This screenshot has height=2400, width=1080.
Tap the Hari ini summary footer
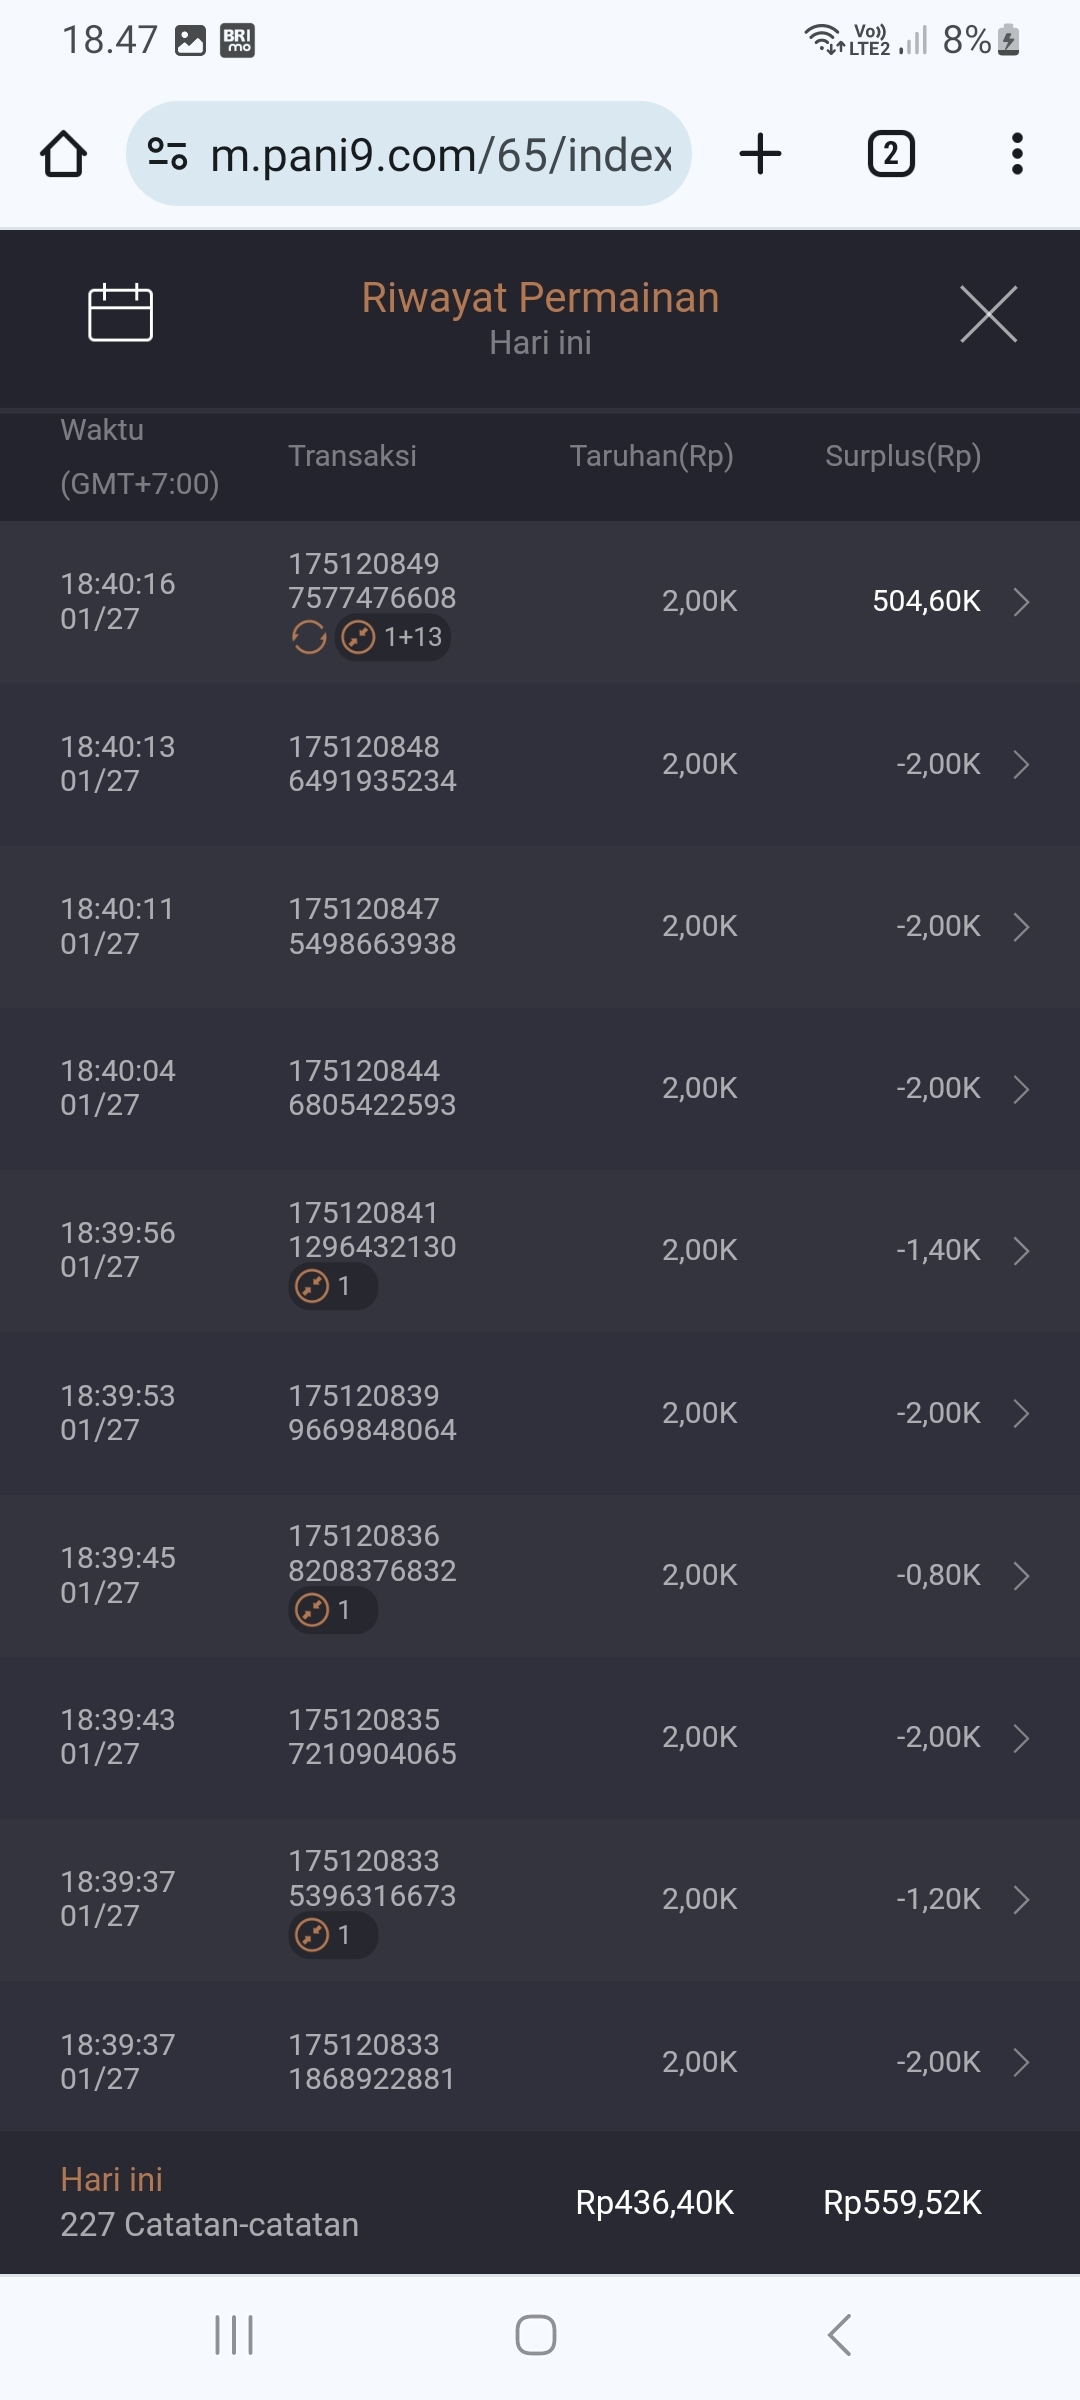pyautogui.click(x=210, y=2202)
